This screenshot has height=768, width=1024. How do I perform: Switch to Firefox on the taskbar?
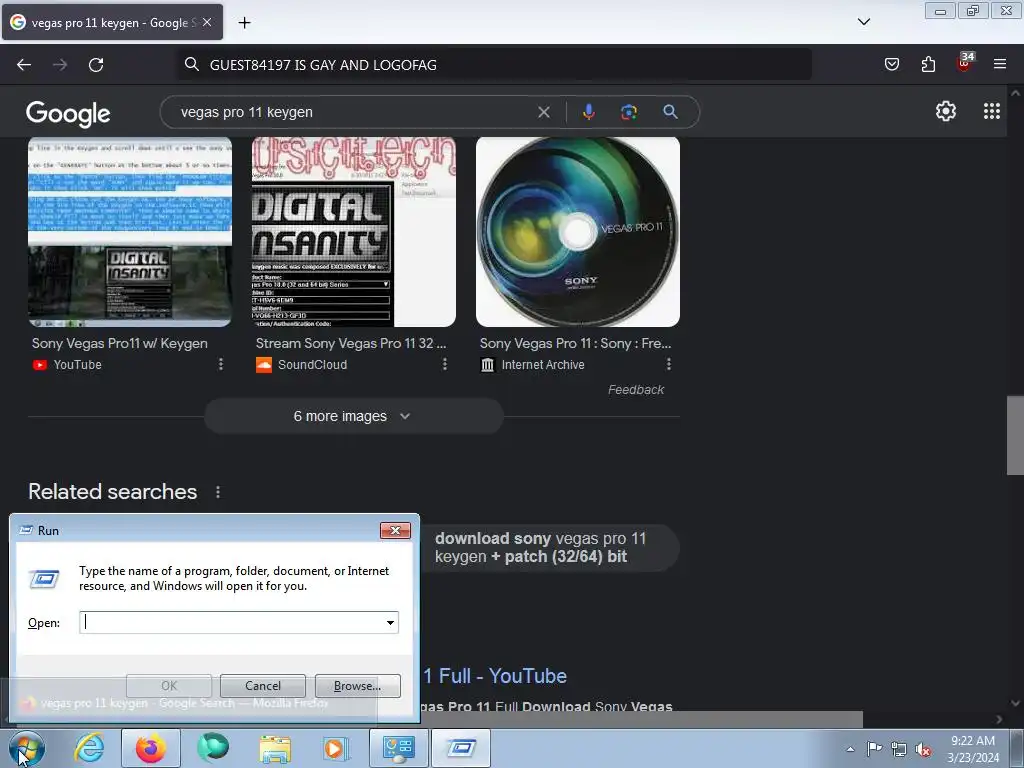tap(151, 748)
